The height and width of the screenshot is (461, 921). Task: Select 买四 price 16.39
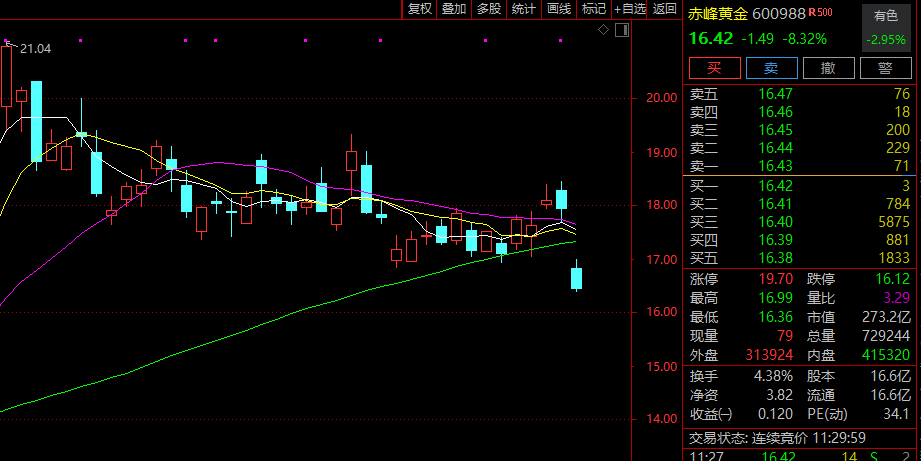pyautogui.click(x=775, y=240)
